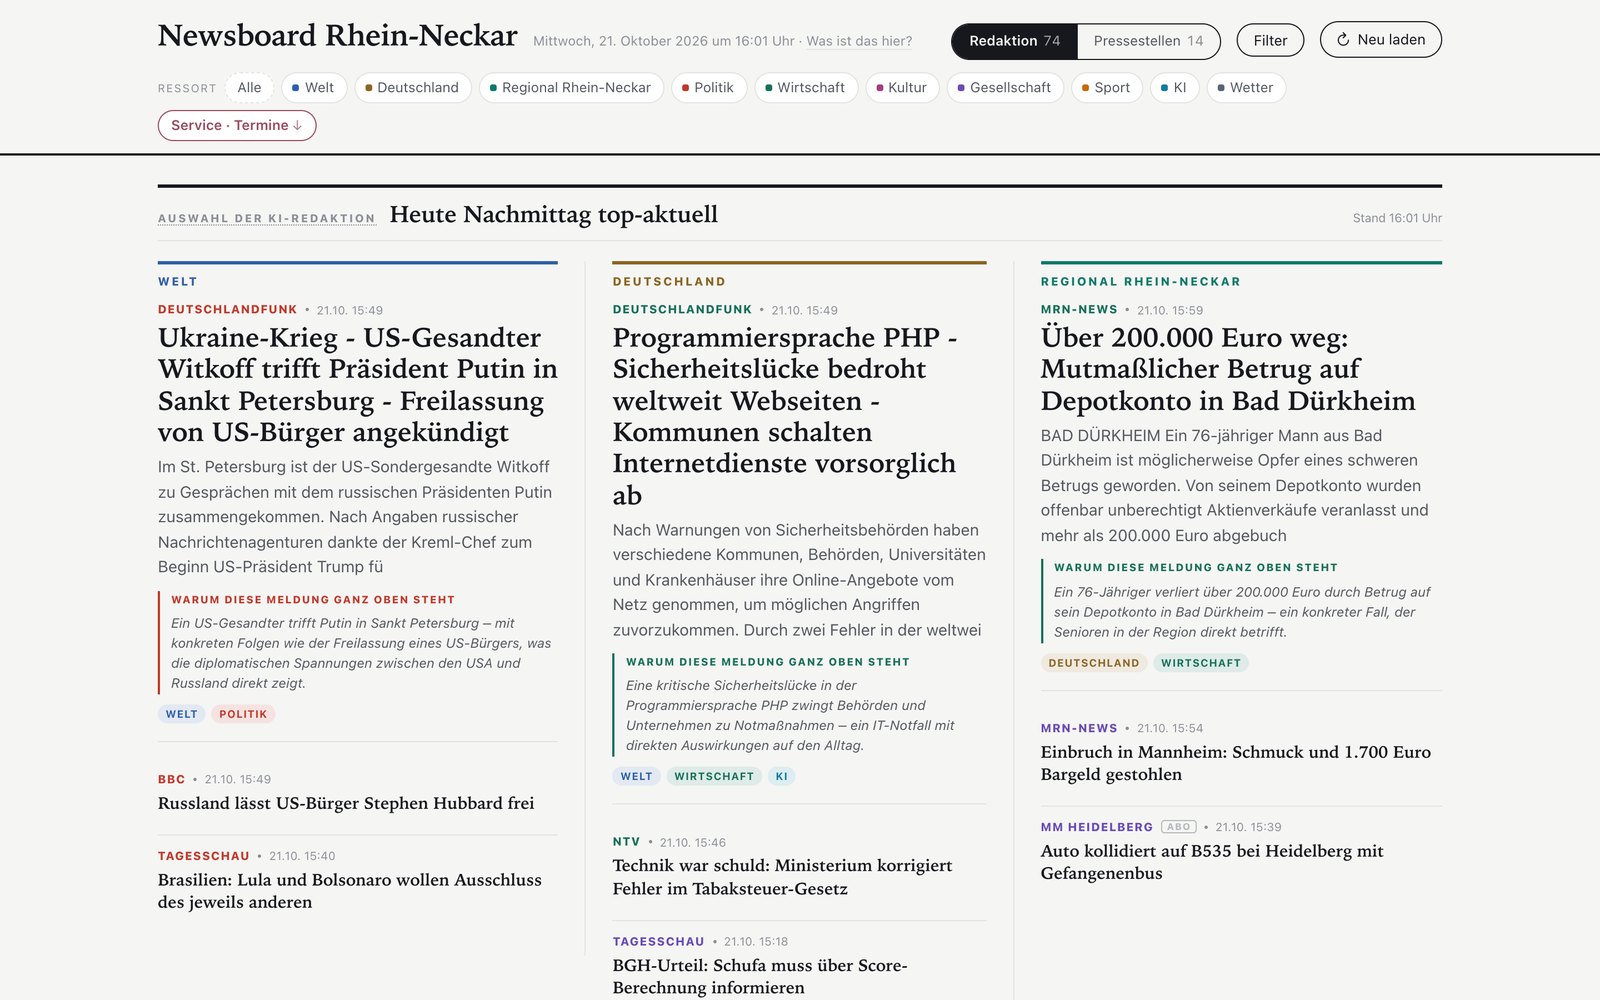Select the Alle ressort filter
Image resolution: width=1600 pixels, height=1000 pixels.
(249, 88)
